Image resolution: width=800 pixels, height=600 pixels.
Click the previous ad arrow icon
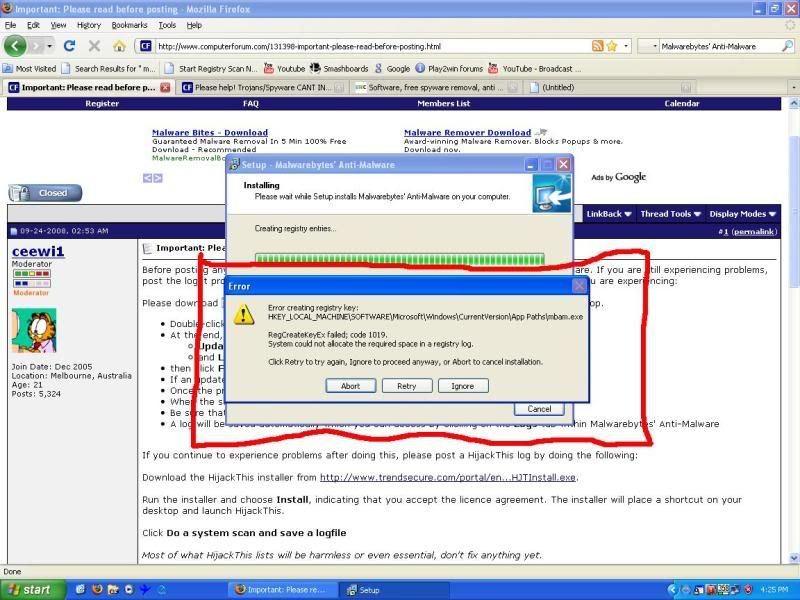tap(147, 178)
